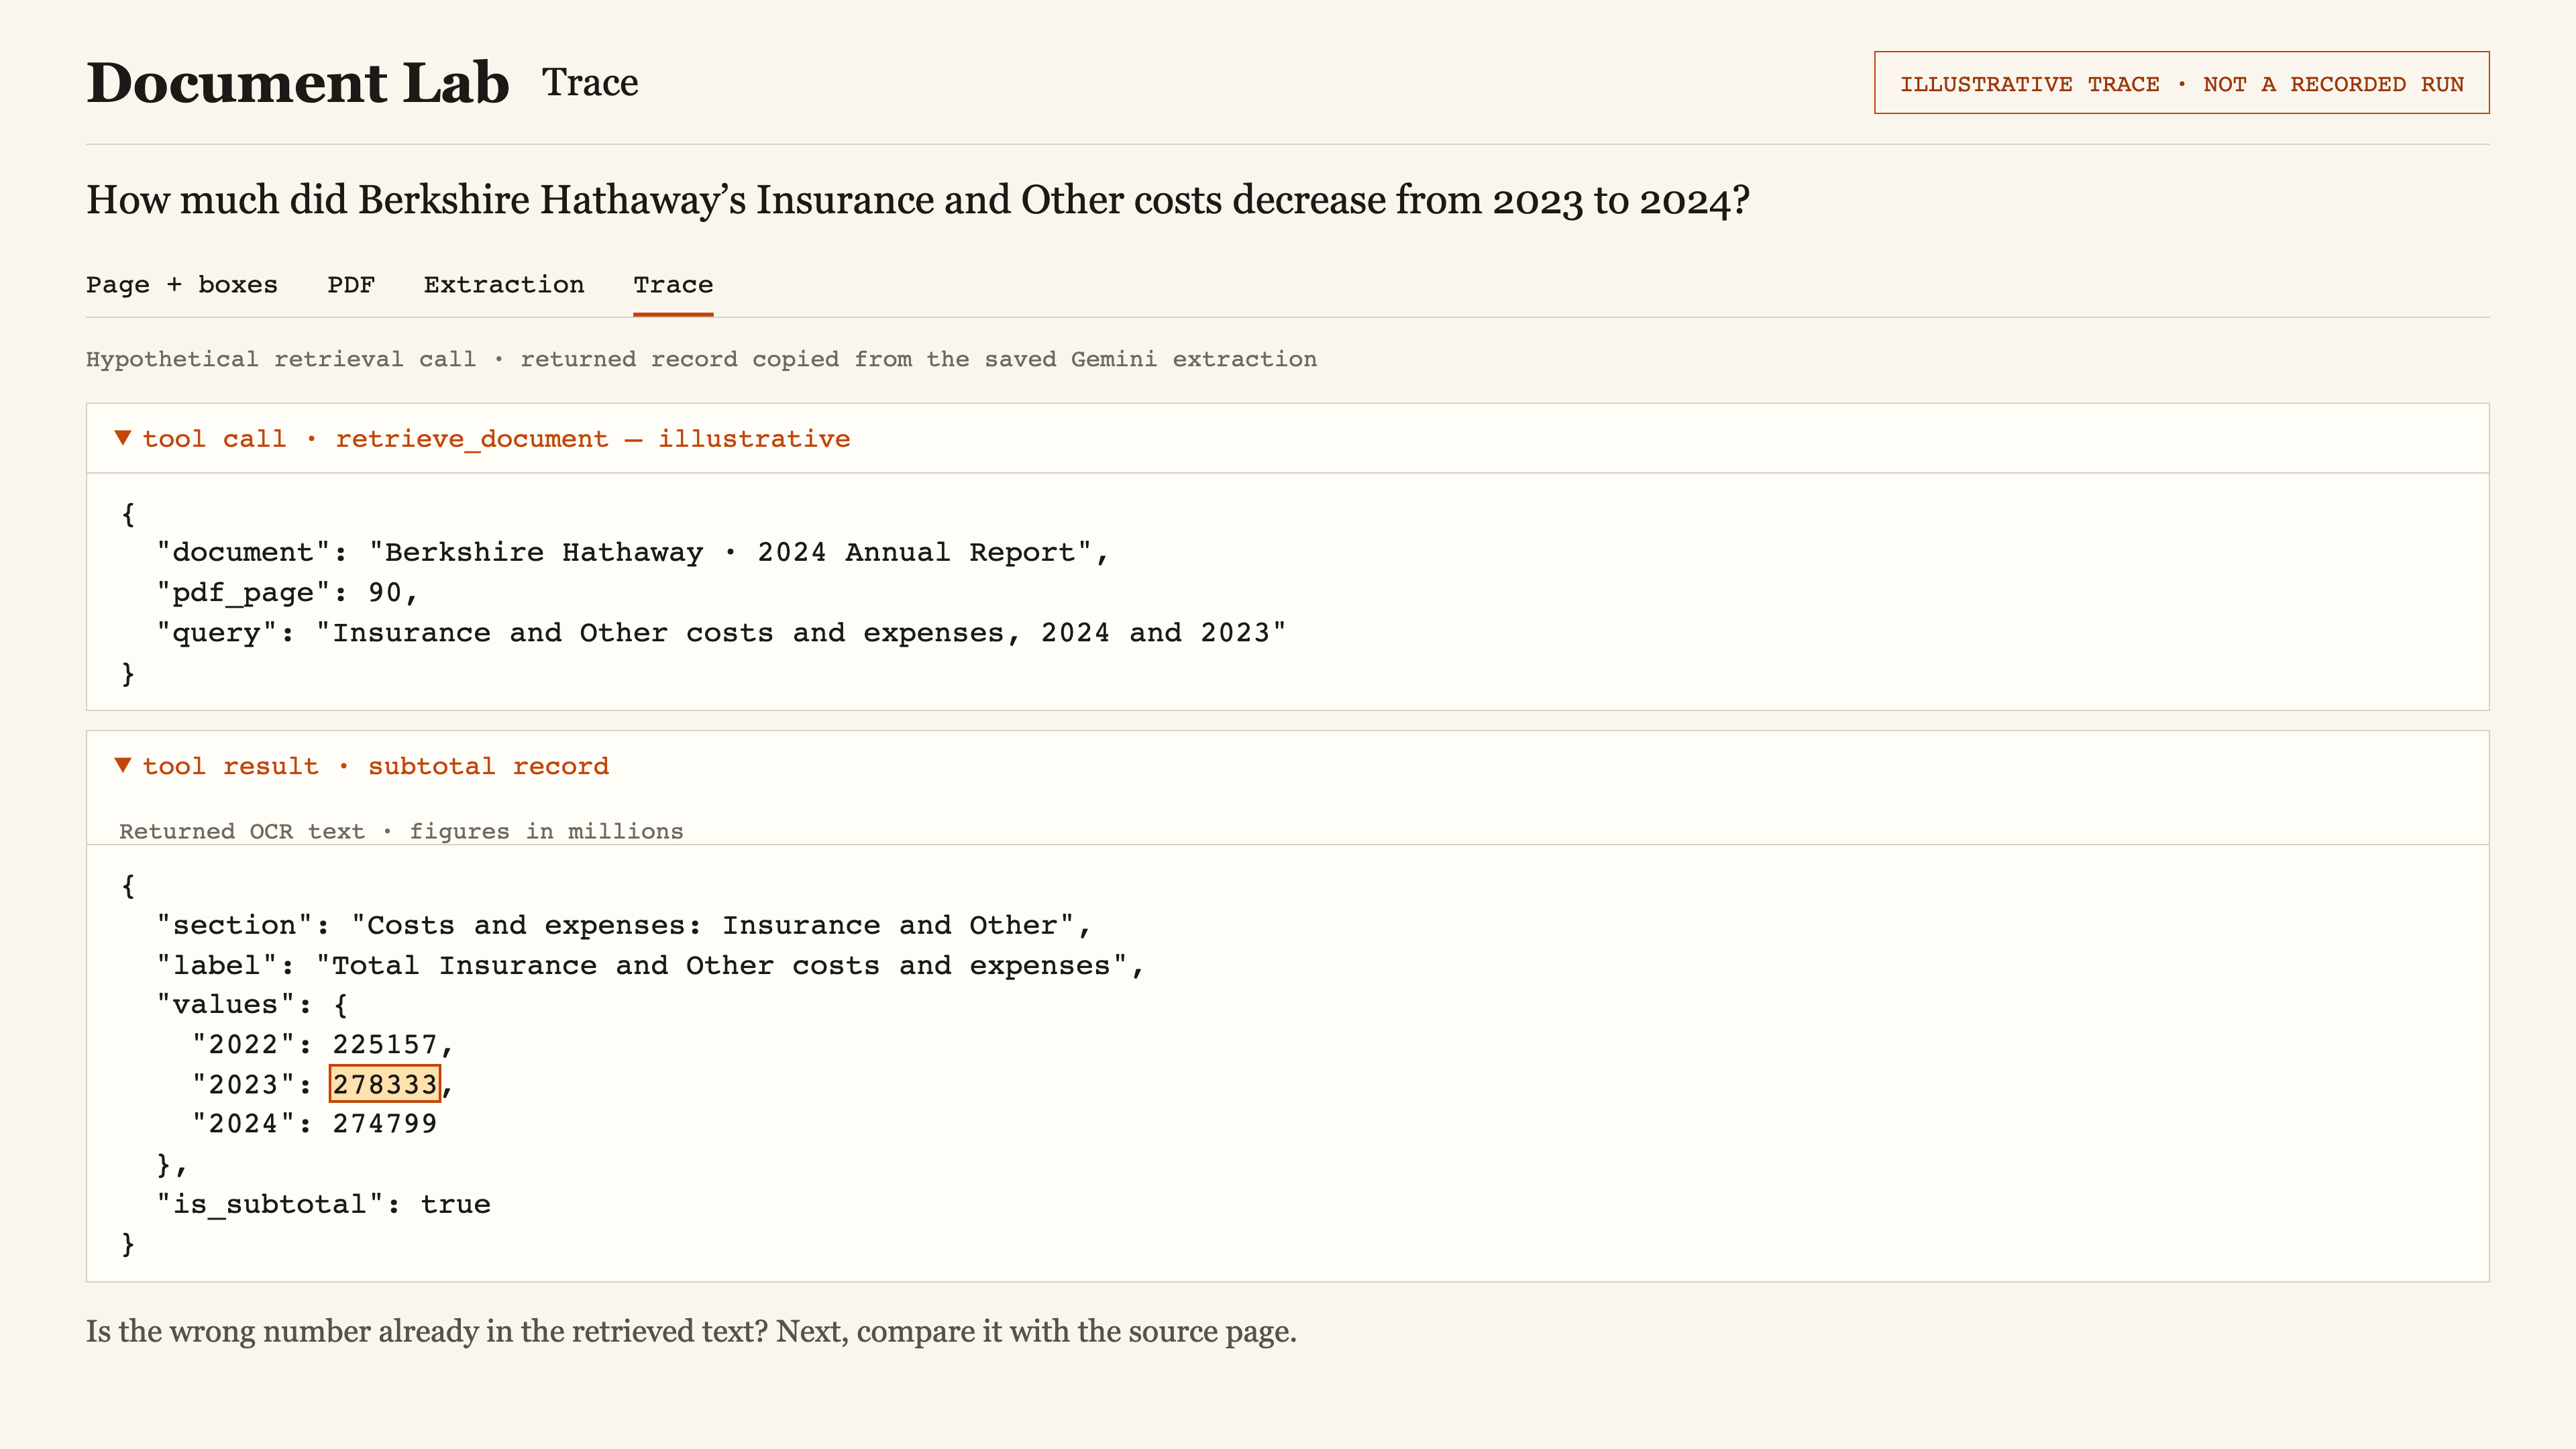
Task: Click the Document Lab title
Action: (x=298, y=82)
